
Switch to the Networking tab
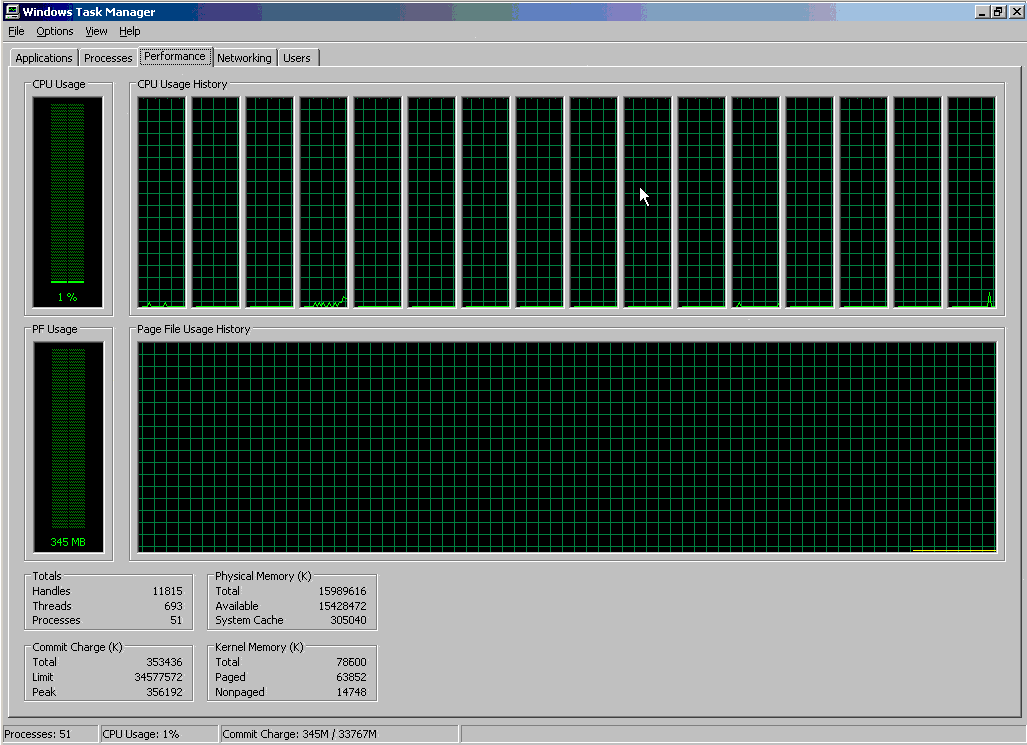tap(244, 58)
